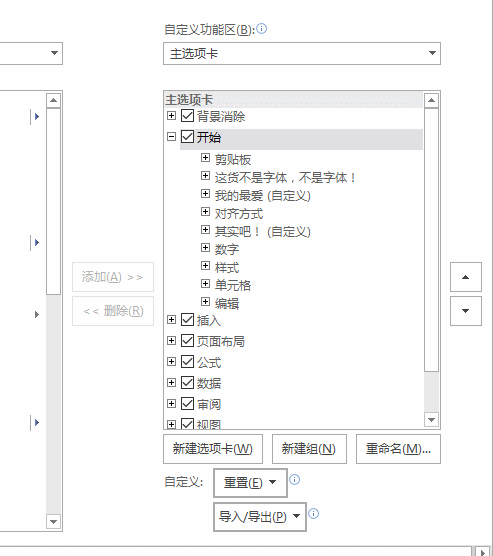
Task: Open the 导入/导出 dropdown button
Action: tap(260, 517)
